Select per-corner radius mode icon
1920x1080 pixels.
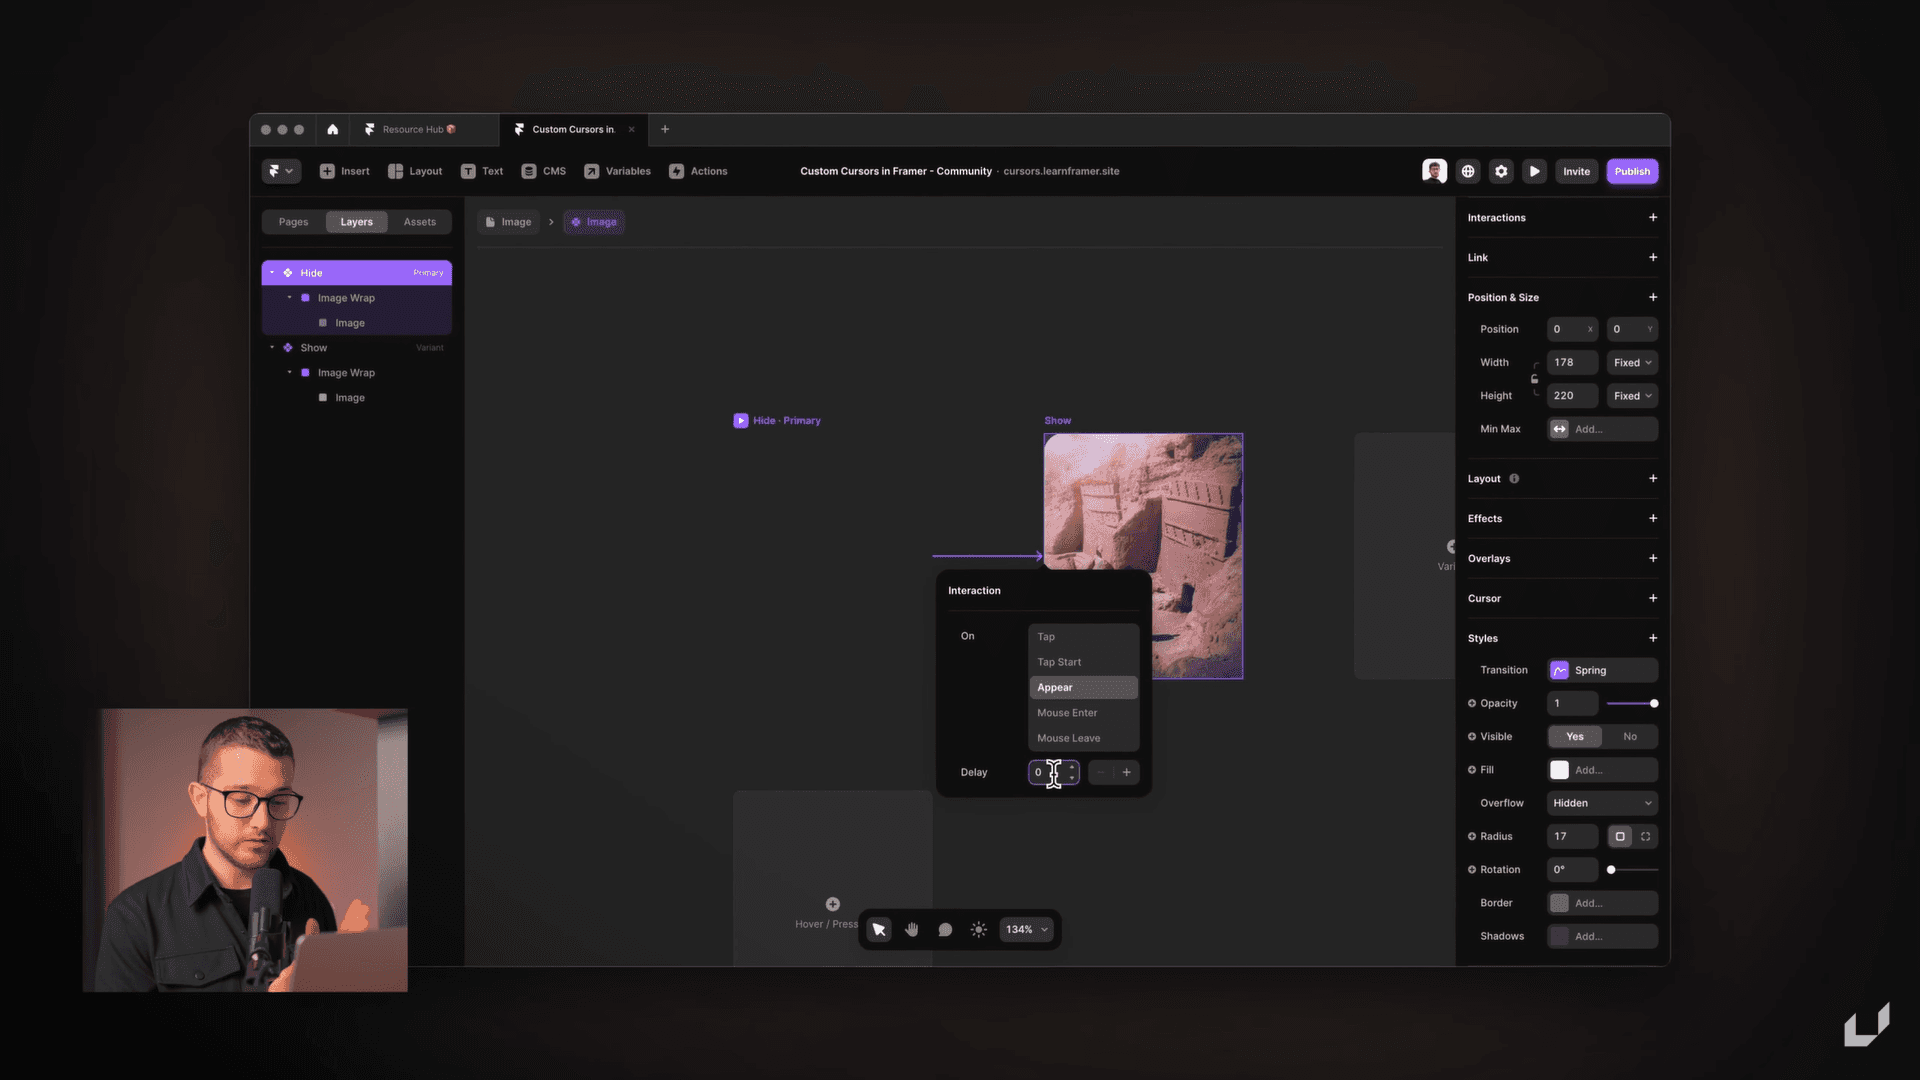1645,837
